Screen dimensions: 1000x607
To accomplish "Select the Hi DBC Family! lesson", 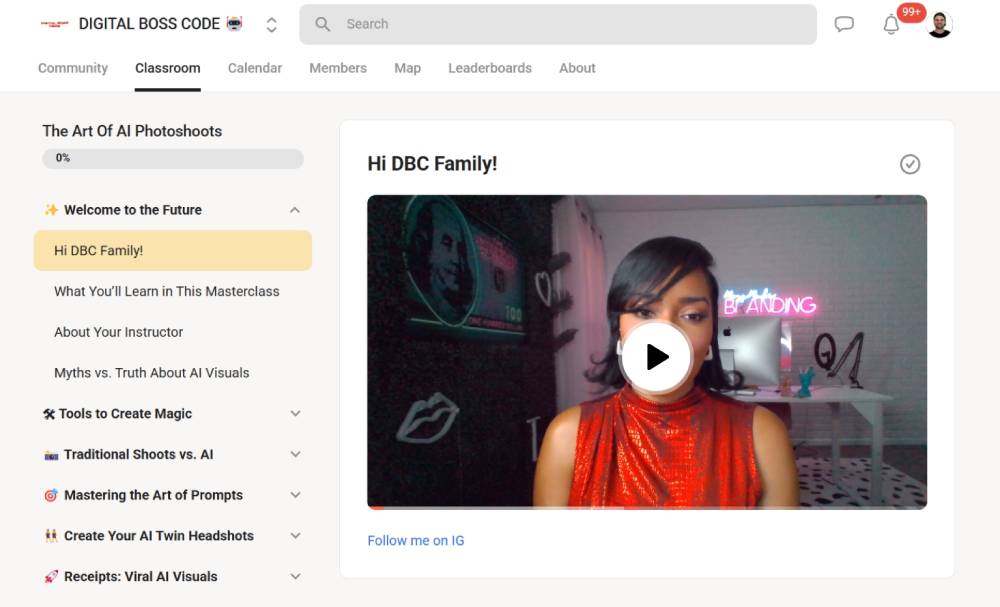I will (x=173, y=251).
